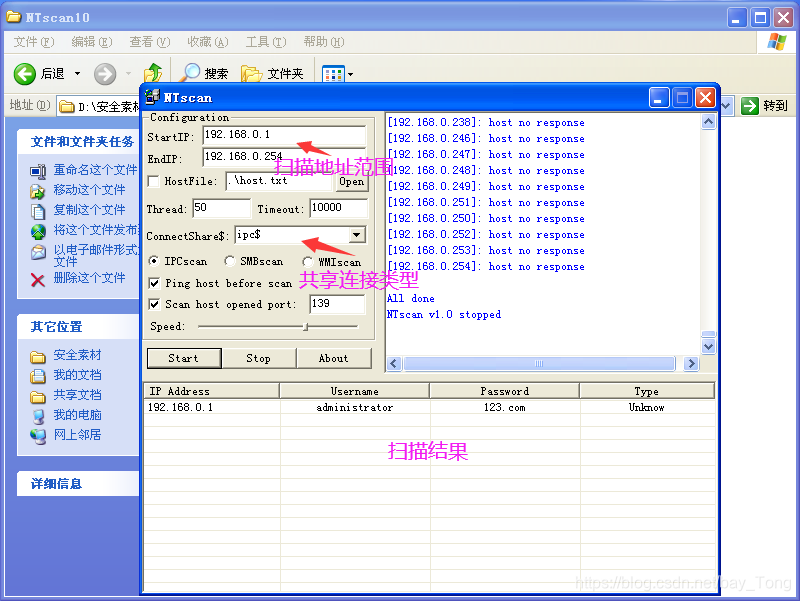
Task: Select result row 192.168.0.1
Action: coord(429,407)
